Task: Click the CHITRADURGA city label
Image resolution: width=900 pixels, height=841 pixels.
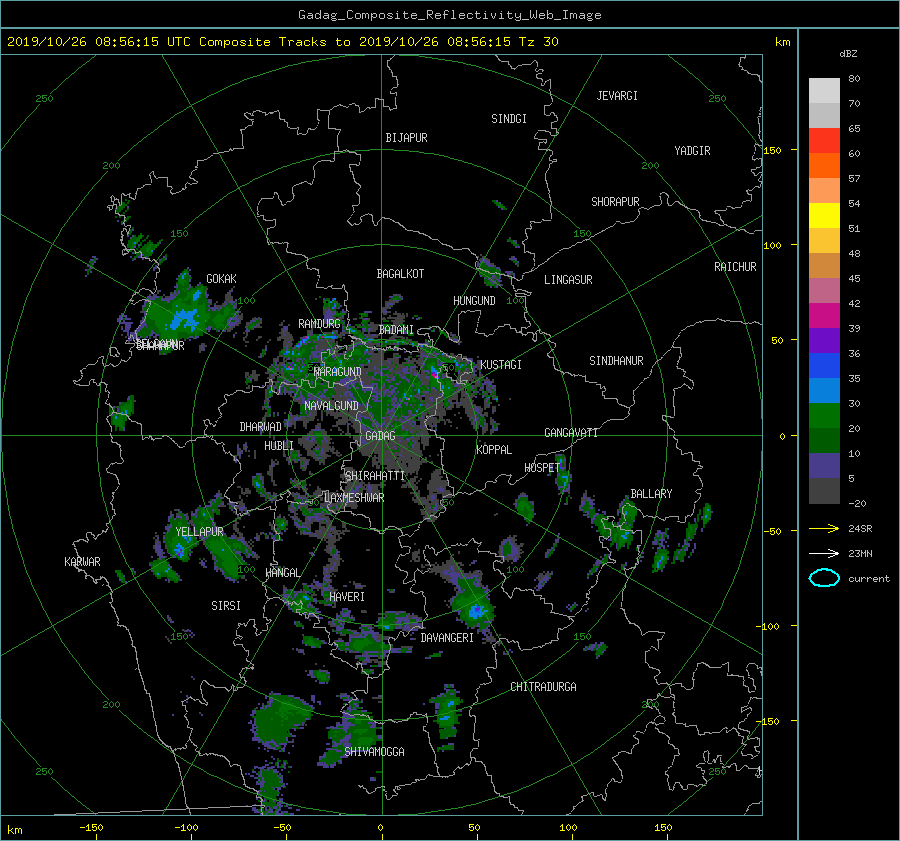Action: (x=544, y=687)
